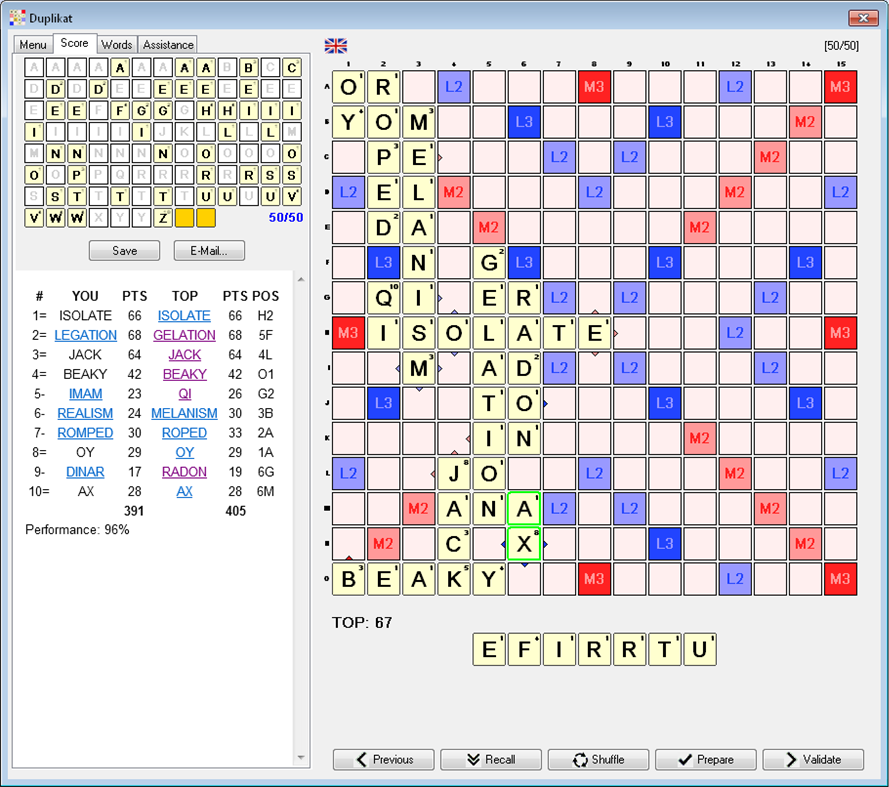This screenshot has width=889, height=787.
Task: Click the Performance: 96% text
Action: 77,530
